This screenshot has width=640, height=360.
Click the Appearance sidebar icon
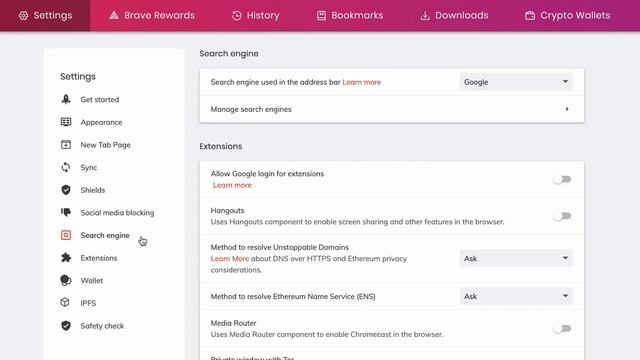pos(66,122)
